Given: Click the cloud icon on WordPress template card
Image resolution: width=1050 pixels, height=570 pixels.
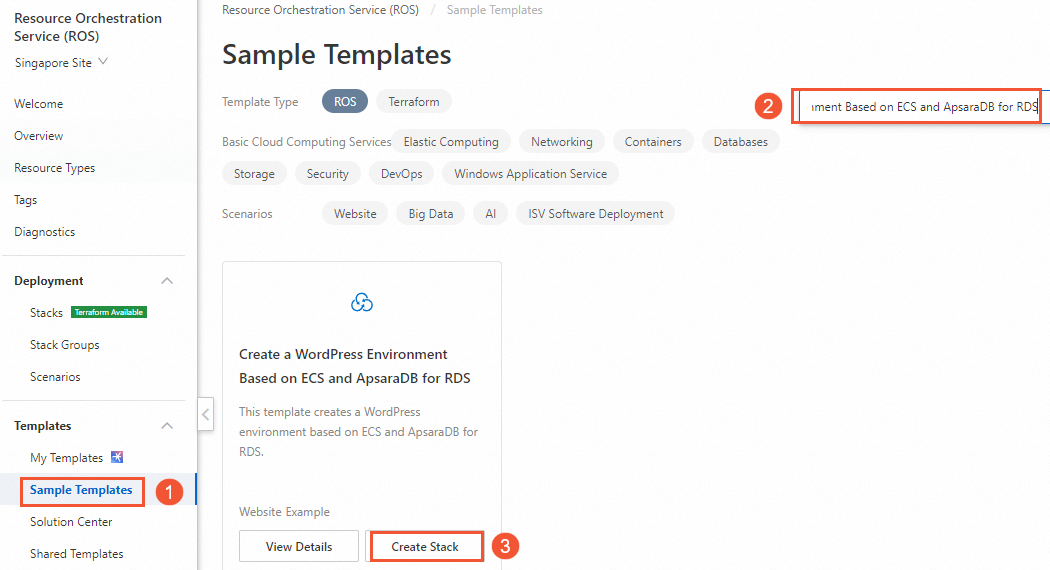Looking at the screenshot, I should click(x=362, y=302).
